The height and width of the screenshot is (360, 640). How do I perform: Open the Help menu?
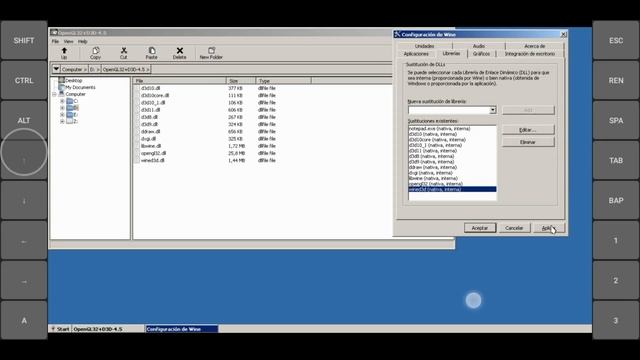[82, 42]
